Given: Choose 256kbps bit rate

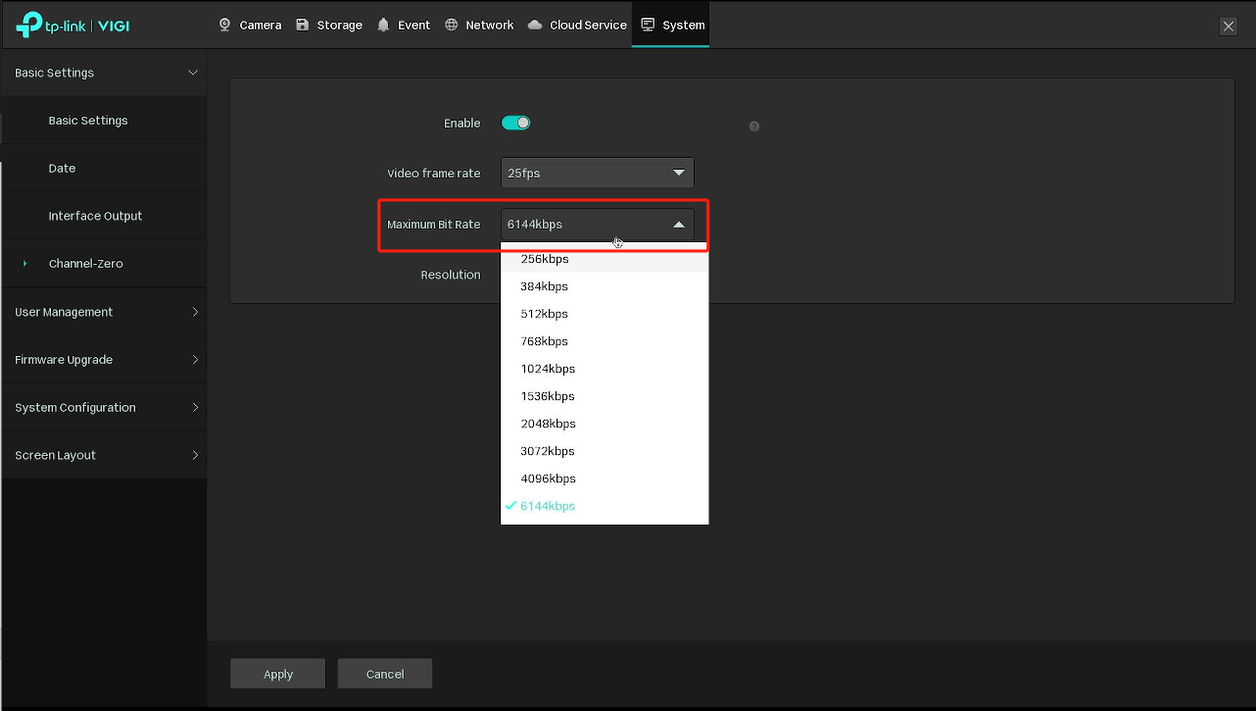Looking at the screenshot, I should click(x=605, y=259).
